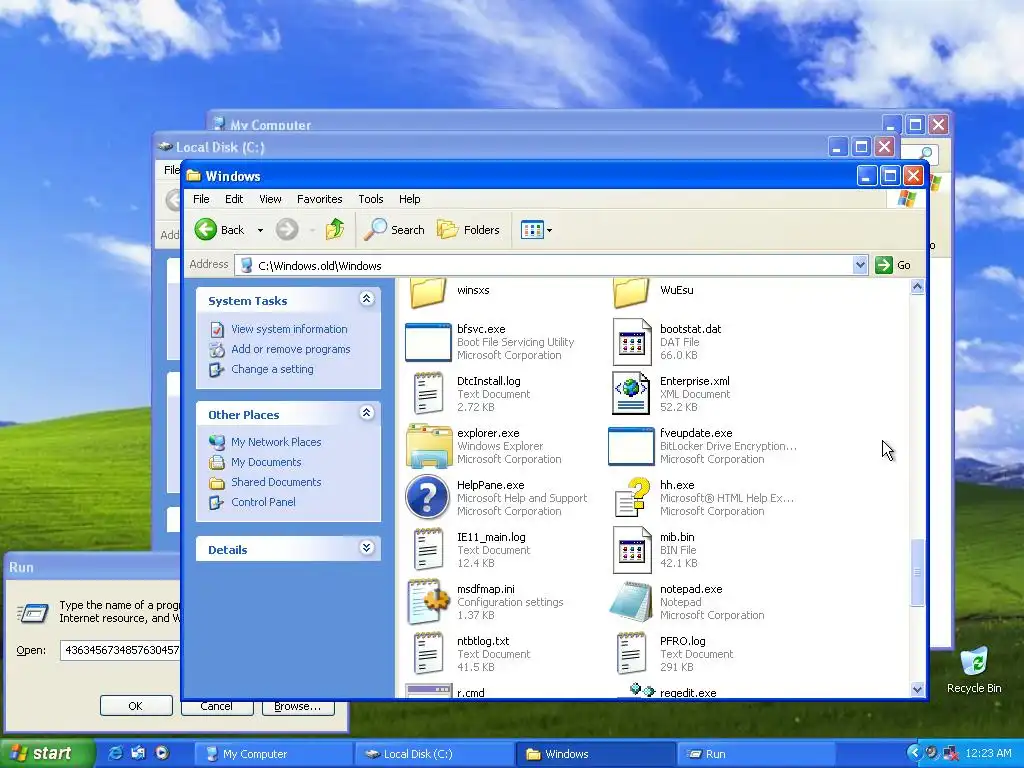Open the View menu
The width and height of the screenshot is (1024, 768).
pyautogui.click(x=270, y=199)
